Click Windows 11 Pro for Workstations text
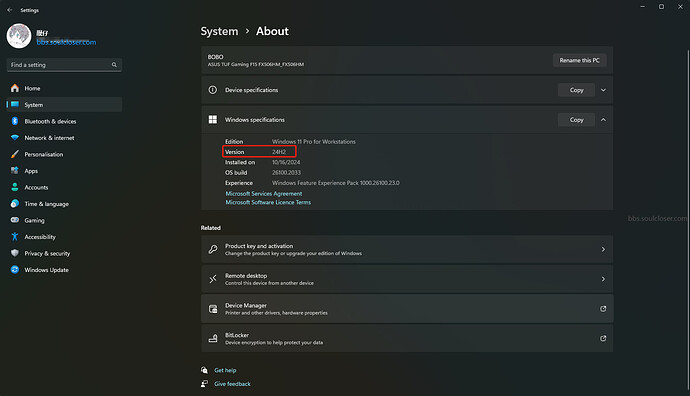690x396 pixels. pos(314,142)
